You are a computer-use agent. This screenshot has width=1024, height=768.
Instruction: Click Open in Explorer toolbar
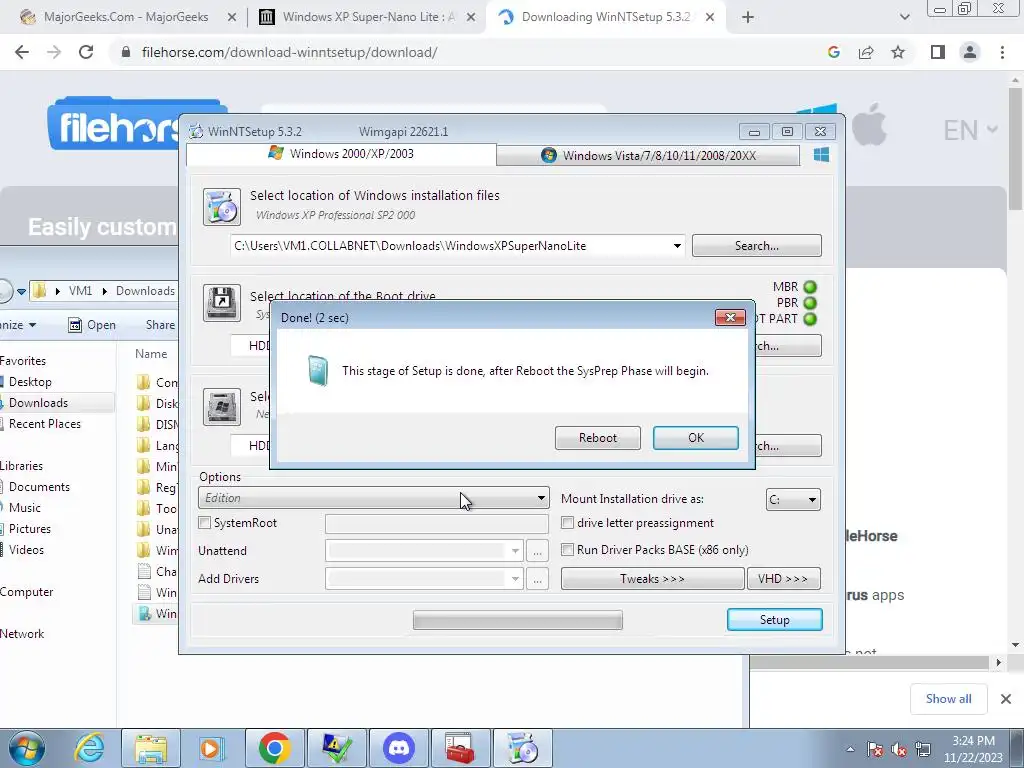92,325
